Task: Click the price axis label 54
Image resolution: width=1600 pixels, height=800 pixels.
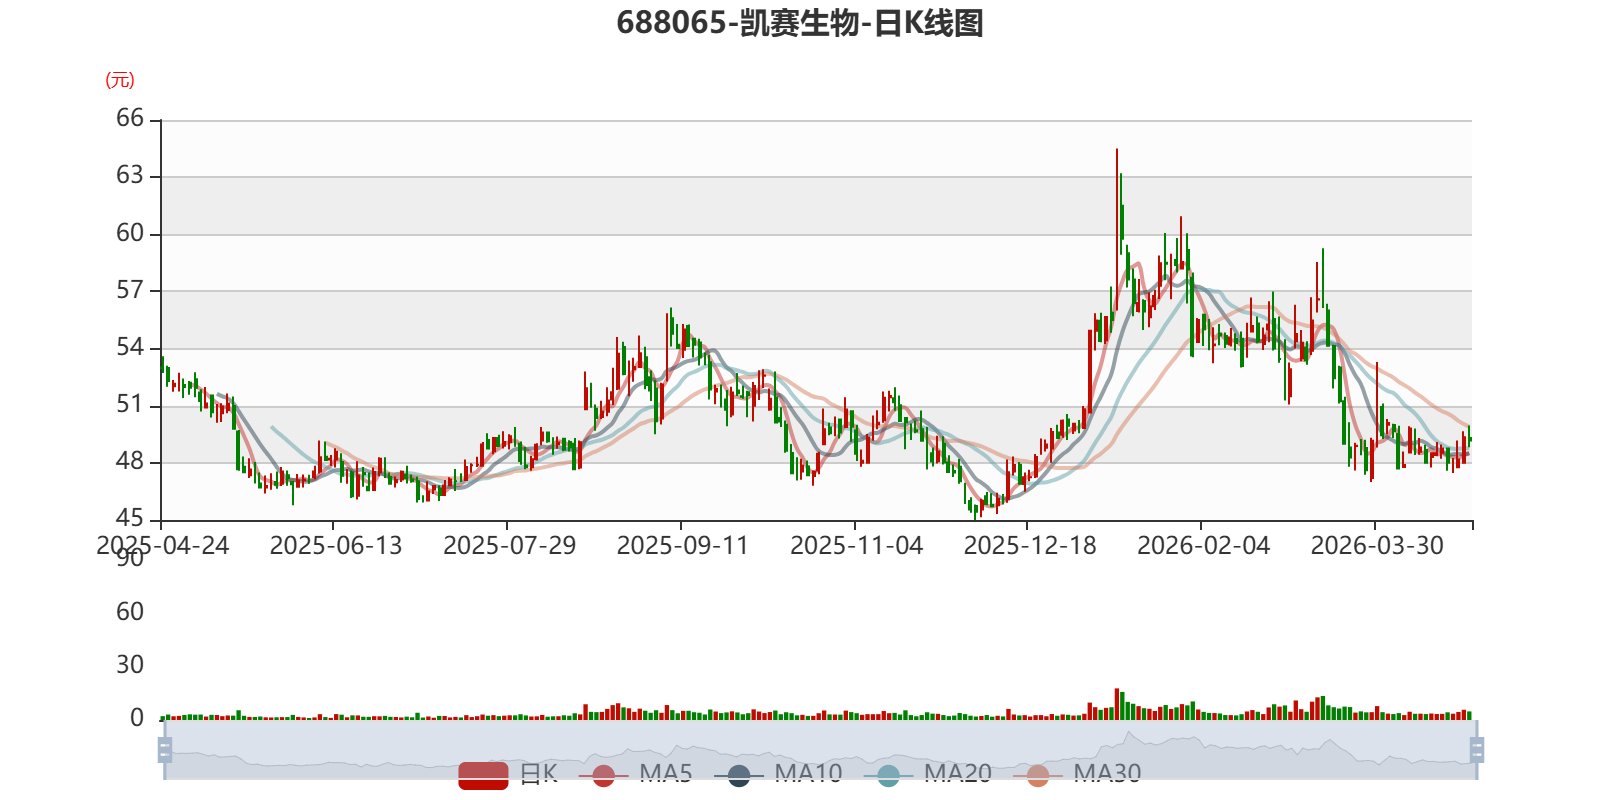Action: [130, 347]
